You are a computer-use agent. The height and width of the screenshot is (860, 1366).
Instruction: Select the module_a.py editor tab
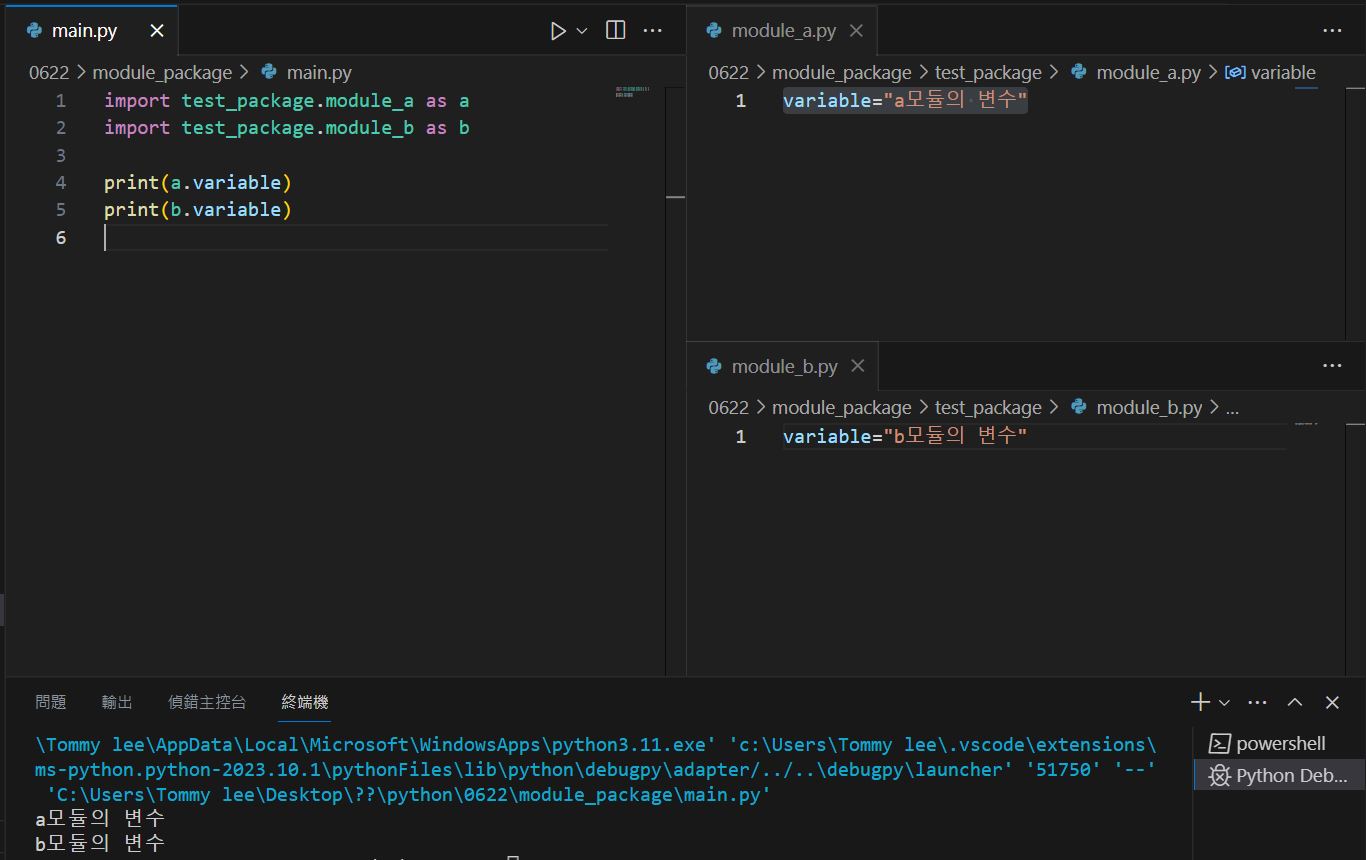click(x=783, y=30)
